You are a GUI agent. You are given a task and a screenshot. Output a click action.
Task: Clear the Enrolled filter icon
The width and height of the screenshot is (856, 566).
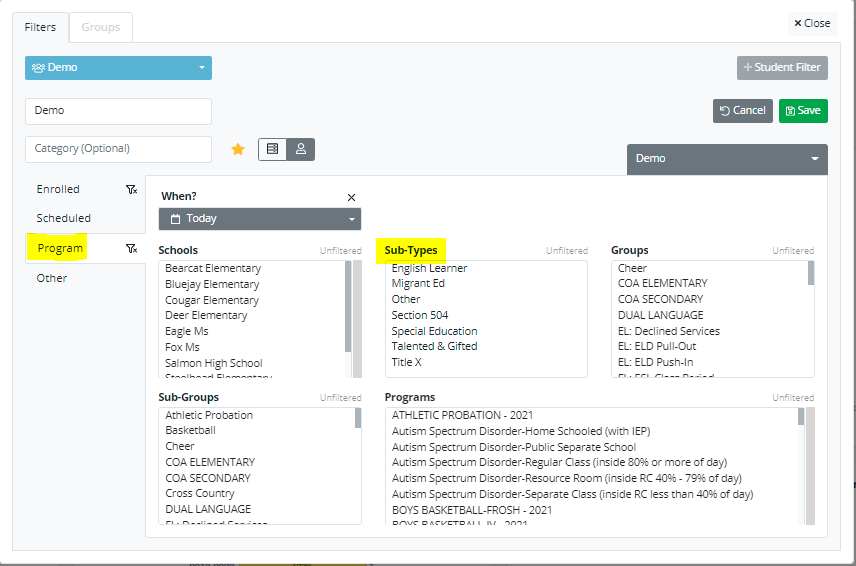coord(131,189)
